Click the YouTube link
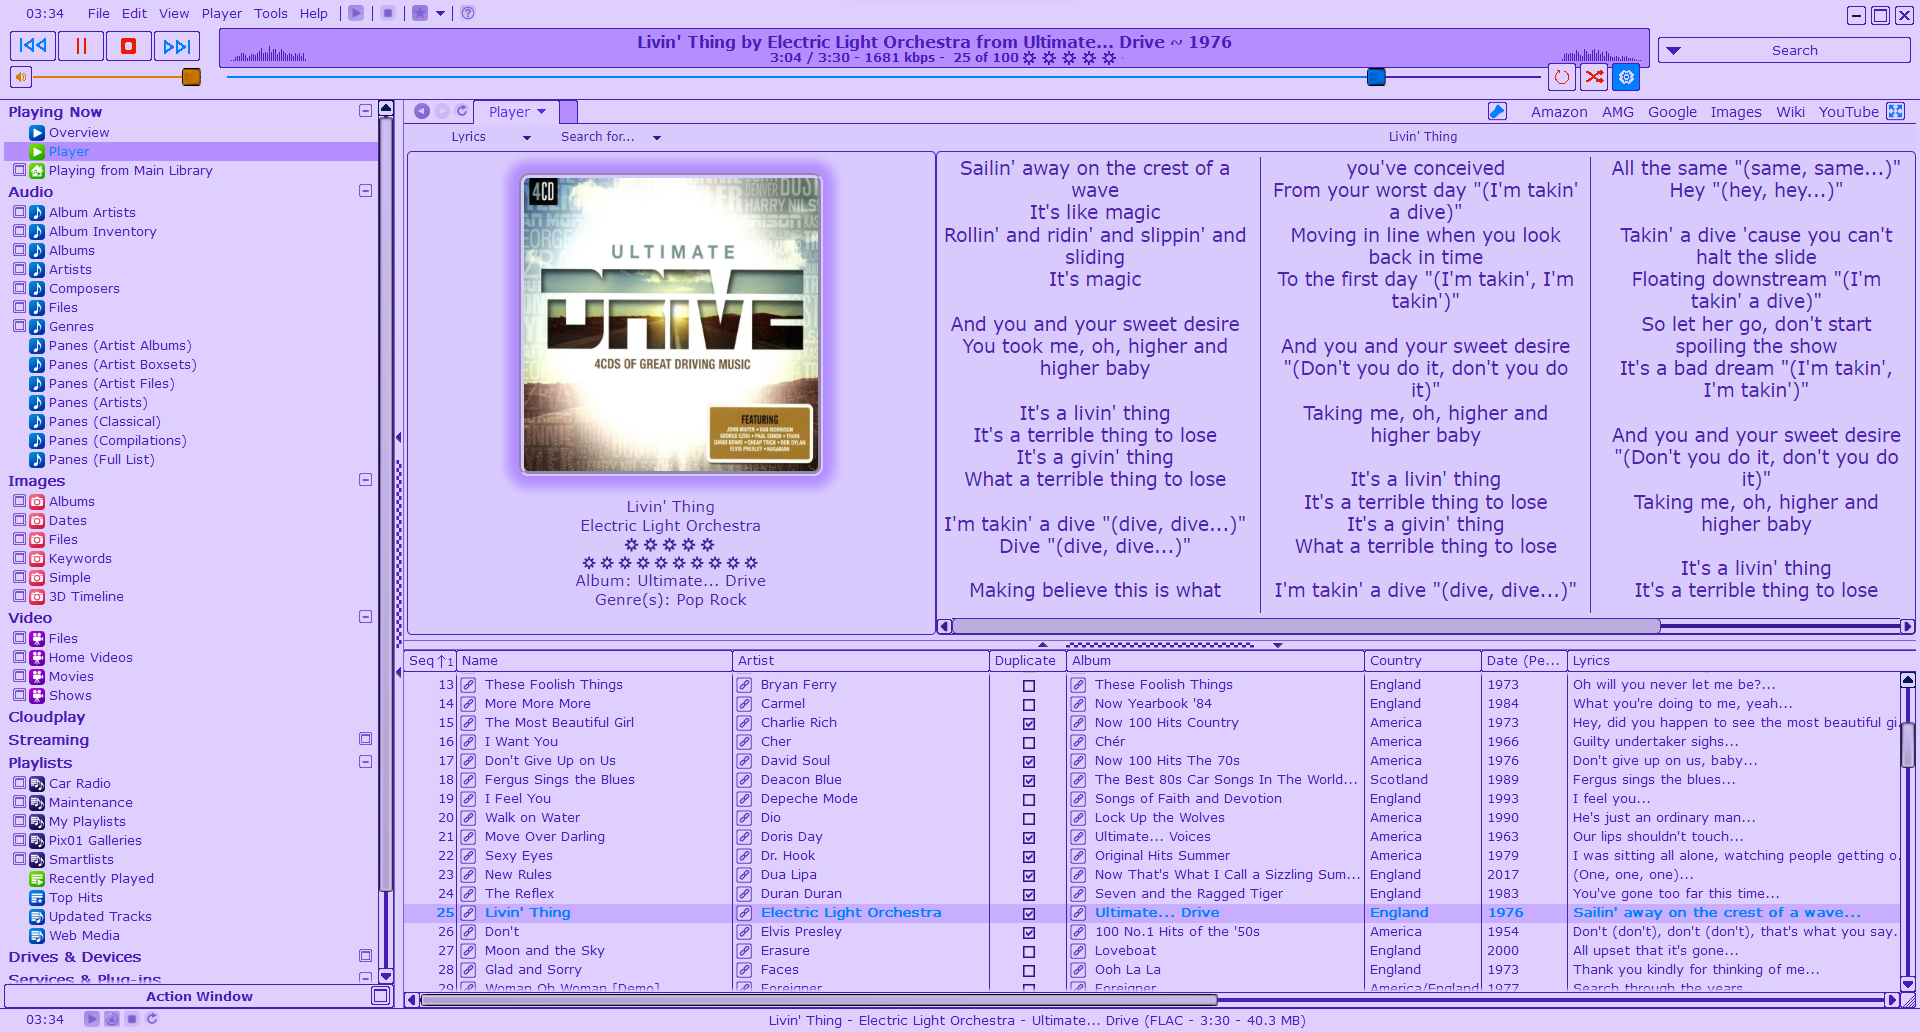This screenshot has height=1032, width=1920. pos(1848,112)
